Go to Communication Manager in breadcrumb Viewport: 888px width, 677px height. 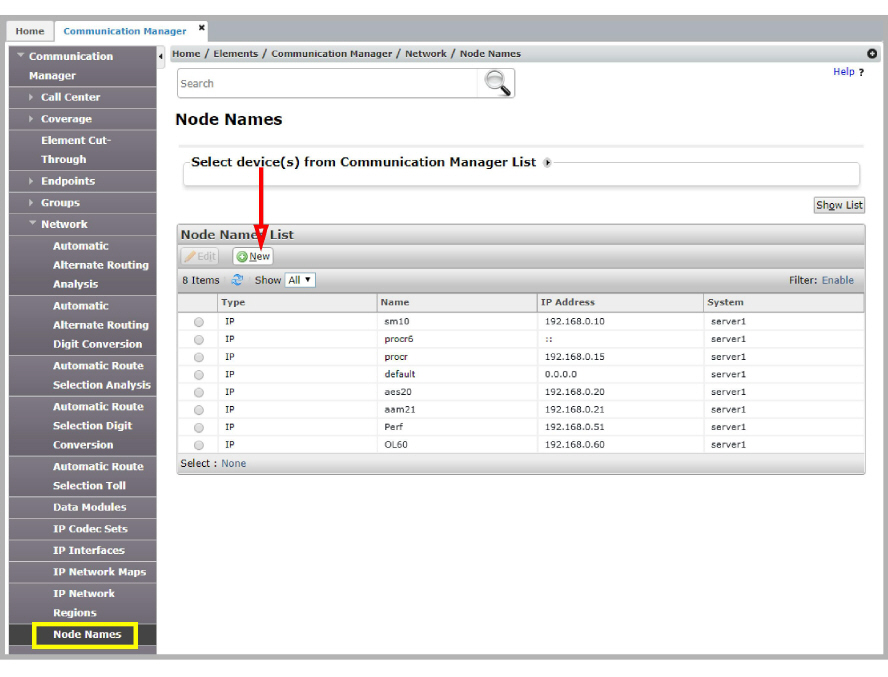[331, 54]
